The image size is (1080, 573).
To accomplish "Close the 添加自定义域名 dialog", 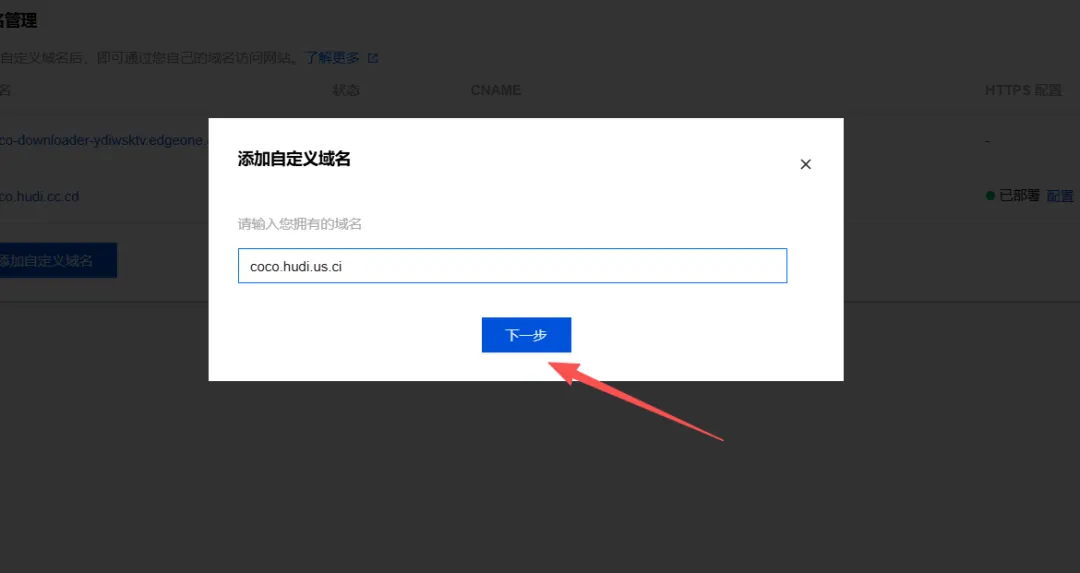I will [x=805, y=164].
